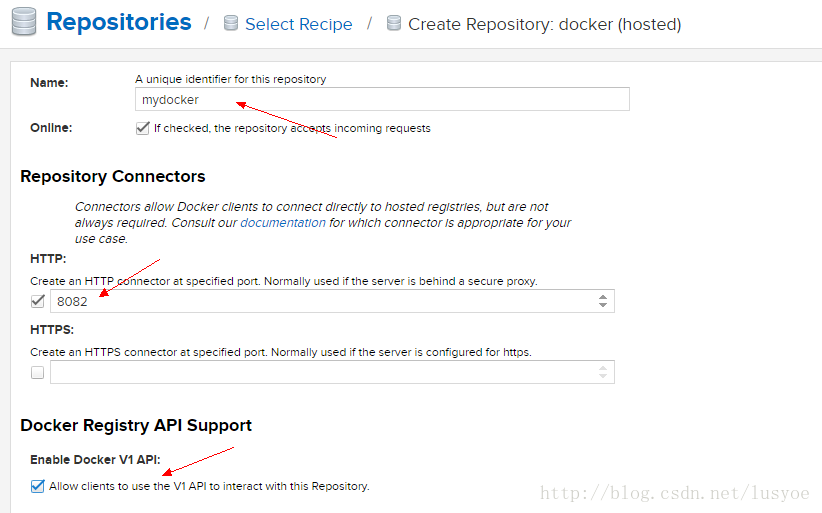Click the Create Repository: docker (hosted) title
Viewport: 822px width, 513px height.
[545, 24]
